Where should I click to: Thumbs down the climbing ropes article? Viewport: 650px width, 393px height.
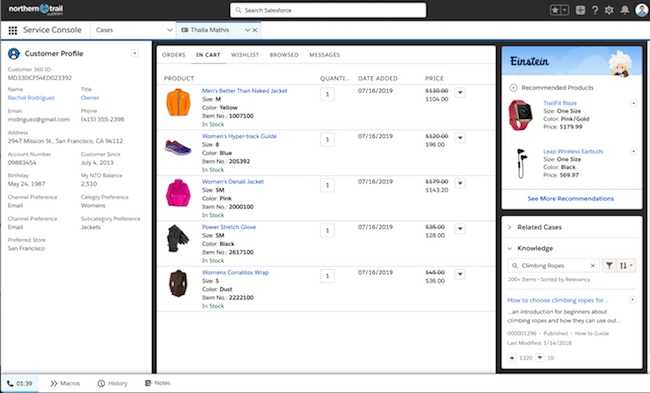tap(540, 357)
